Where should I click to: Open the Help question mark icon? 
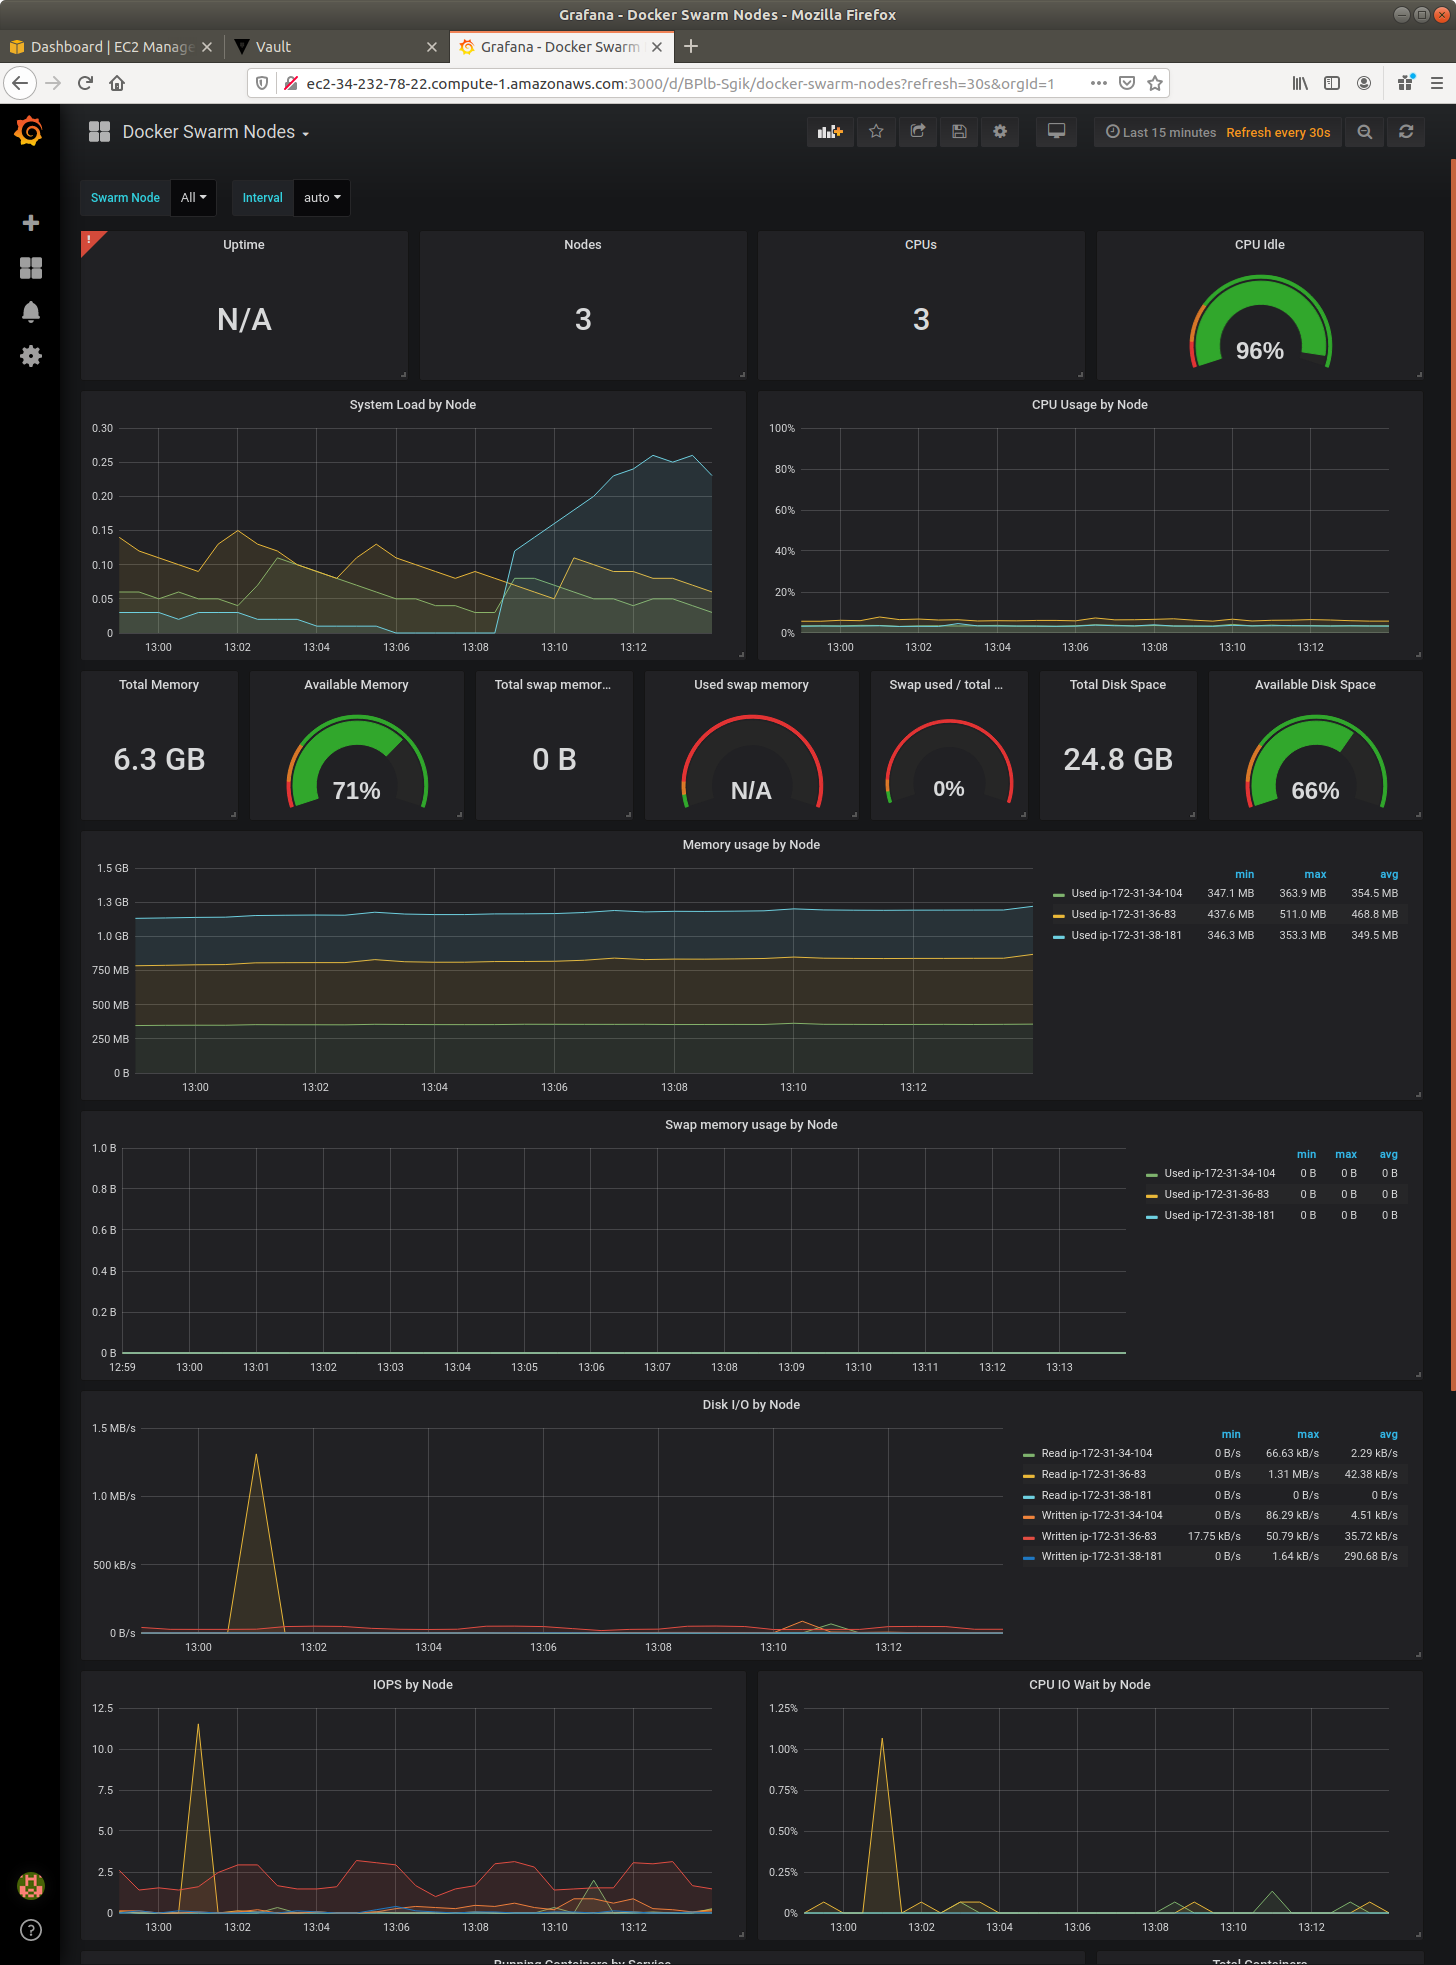[x=31, y=1930]
